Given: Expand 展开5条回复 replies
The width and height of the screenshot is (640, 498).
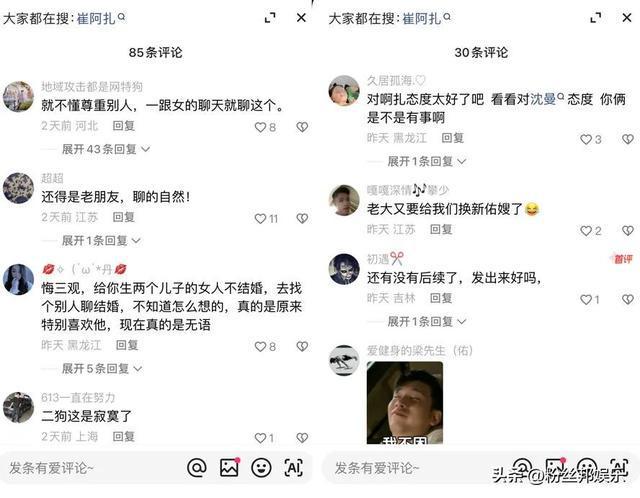Looking at the screenshot, I should pyautogui.click(x=102, y=369).
